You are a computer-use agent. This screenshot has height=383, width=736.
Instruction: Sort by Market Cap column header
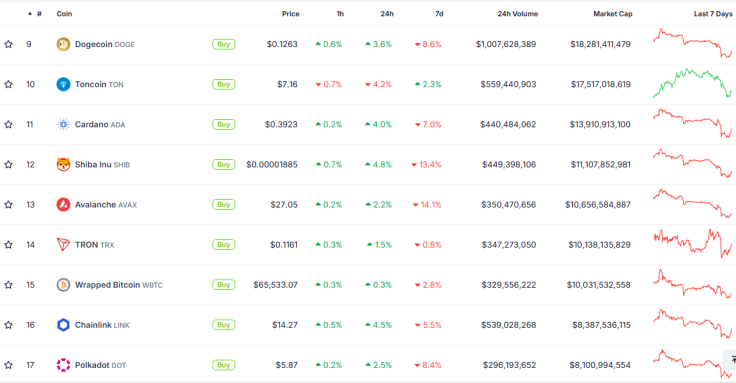(x=613, y=14)
